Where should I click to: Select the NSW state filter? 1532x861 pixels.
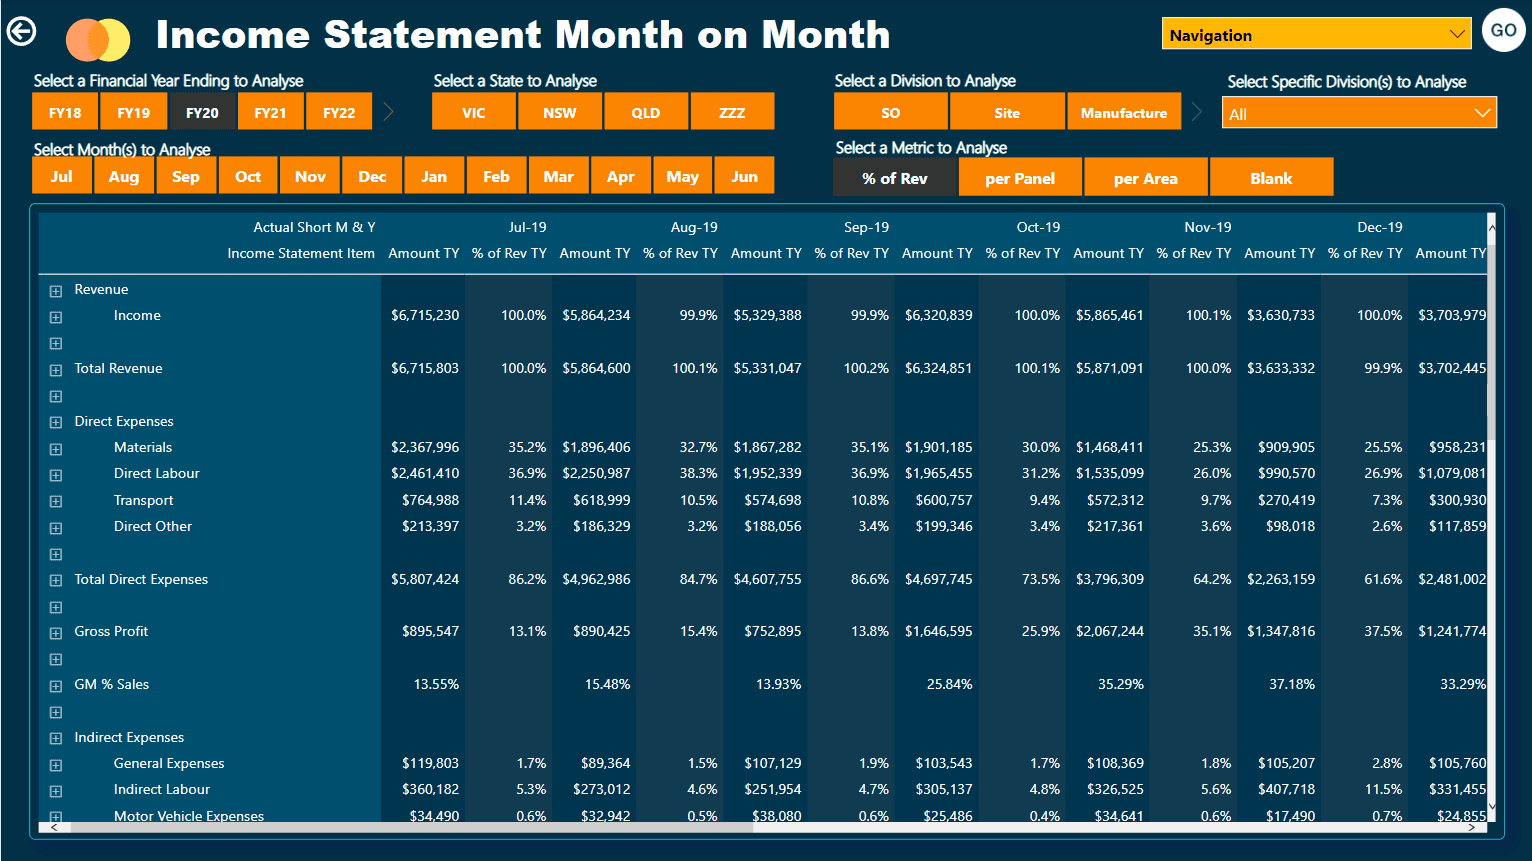559,111
